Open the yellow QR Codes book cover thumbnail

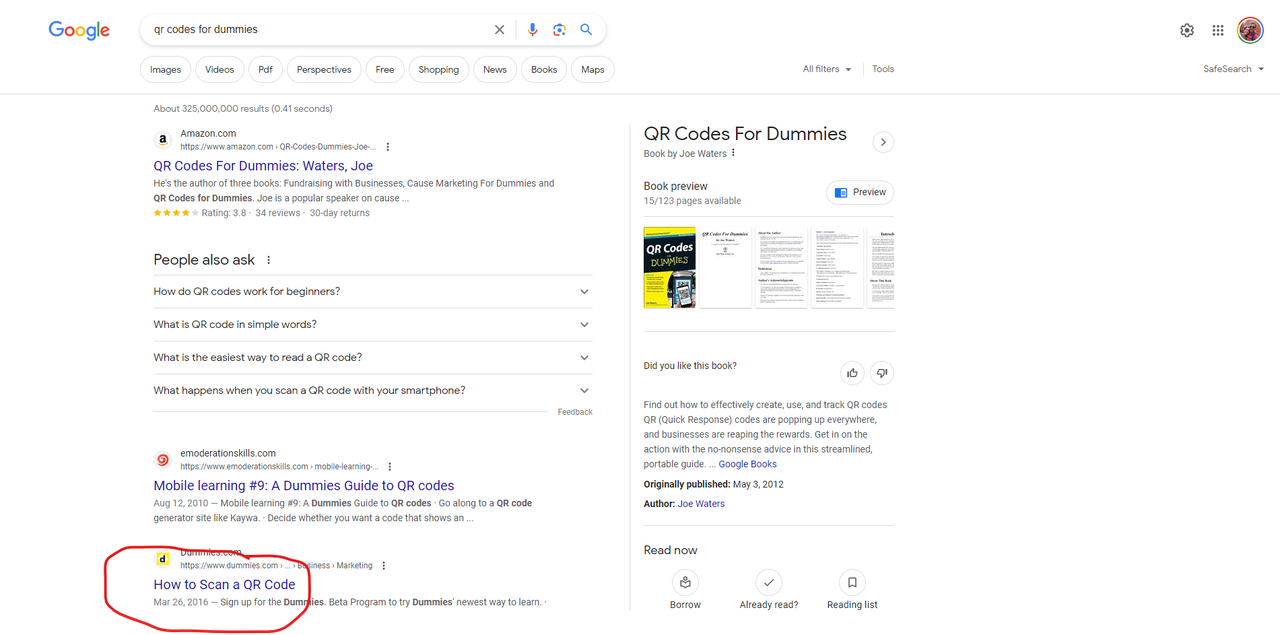point(670,267)
